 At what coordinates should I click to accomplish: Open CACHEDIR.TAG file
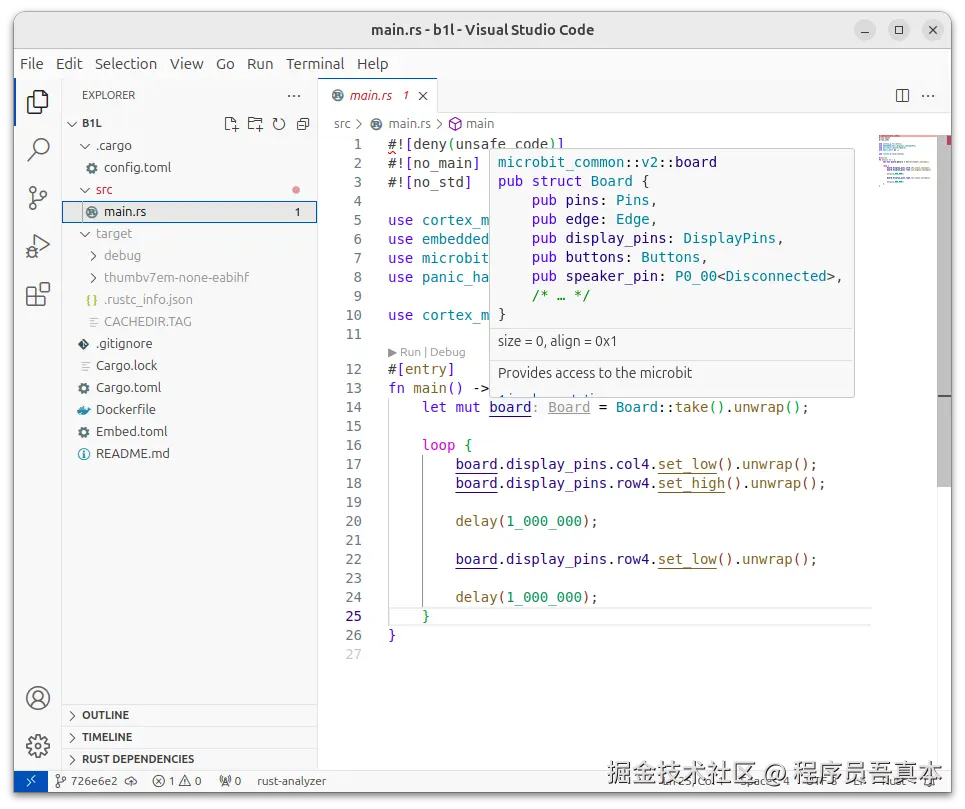tap(190, 322)
